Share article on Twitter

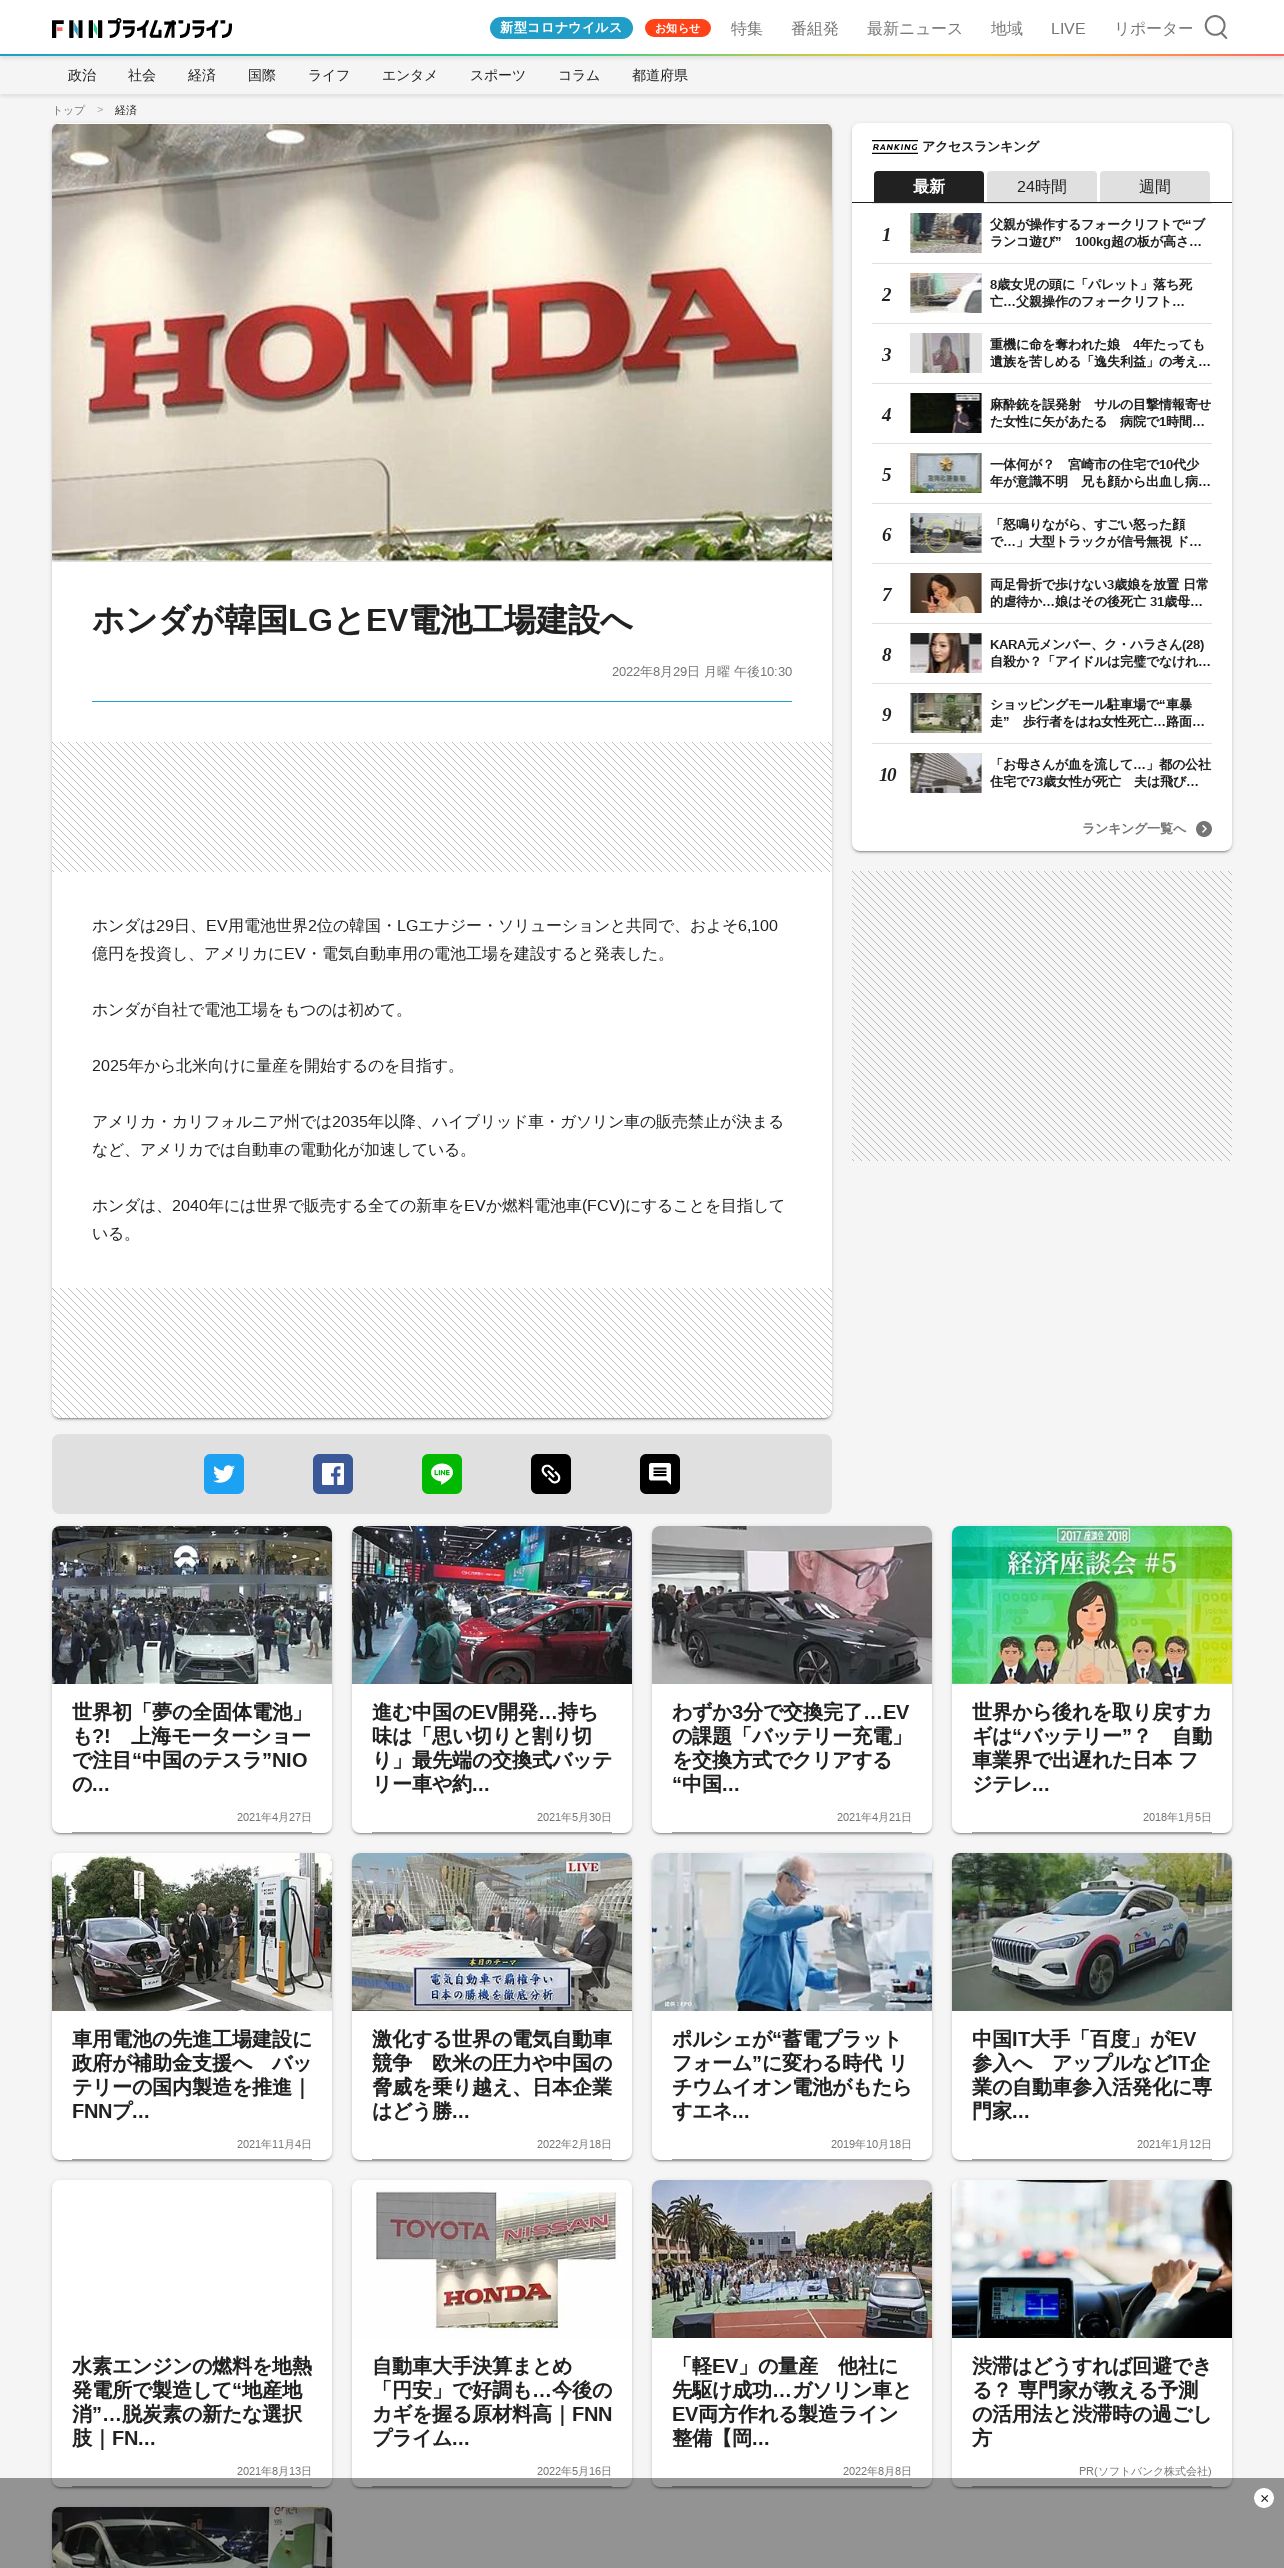(224, 1474)
